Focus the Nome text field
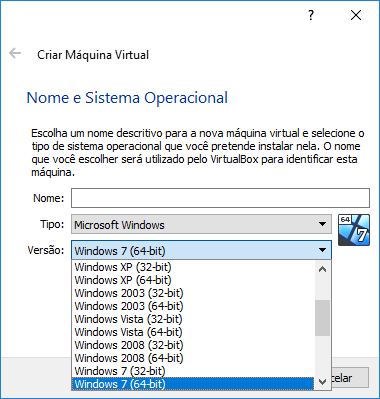This screenshot has width=380, height=399. tap(220, 198)
